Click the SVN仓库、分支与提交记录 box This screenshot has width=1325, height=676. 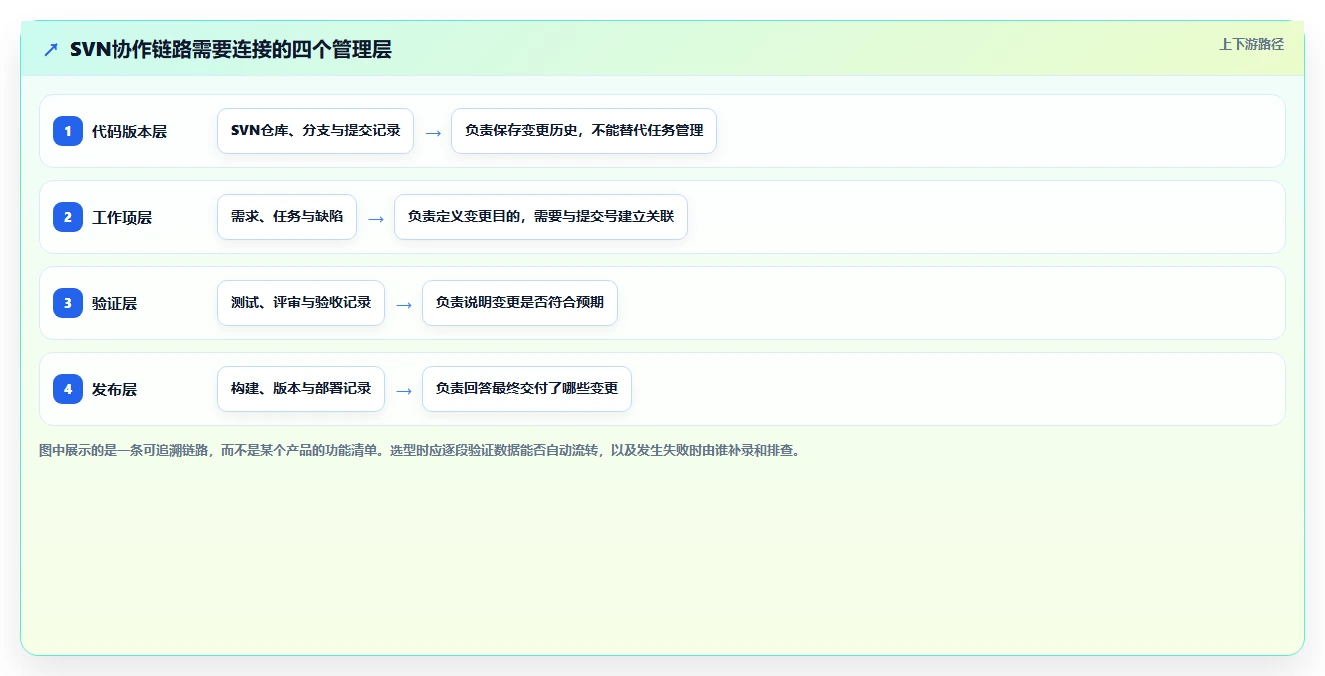click(315, 131)
